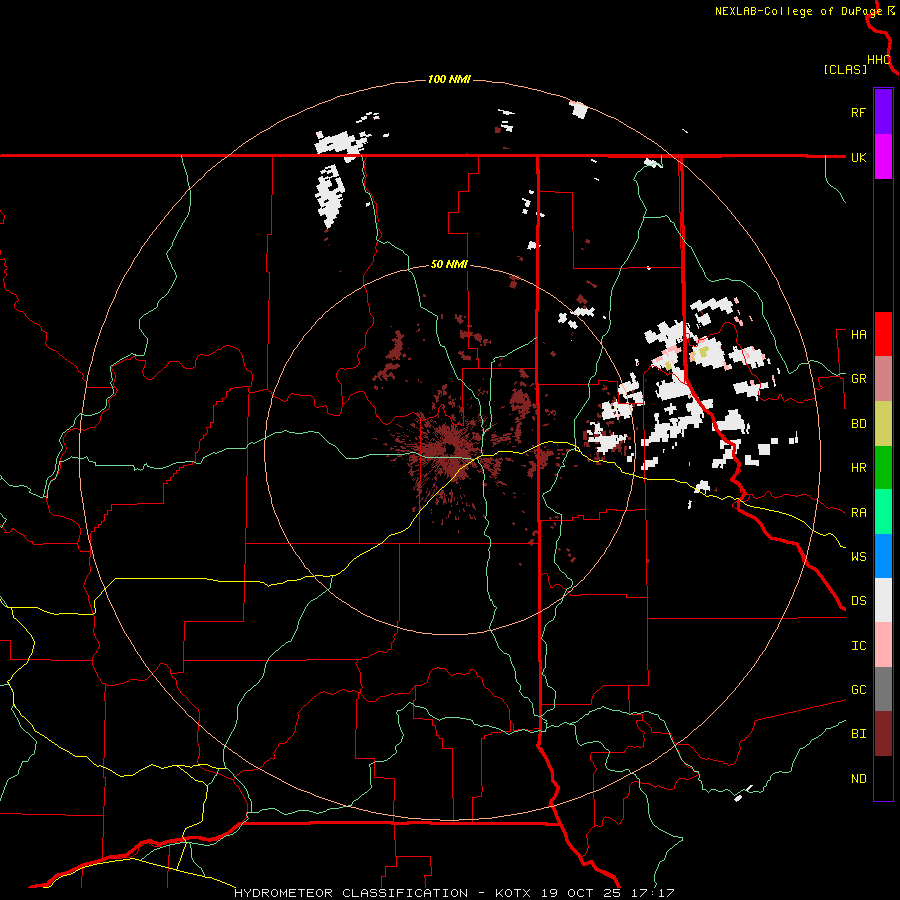
Task: Click the RA legend label
Action: (x=858, y=513)
